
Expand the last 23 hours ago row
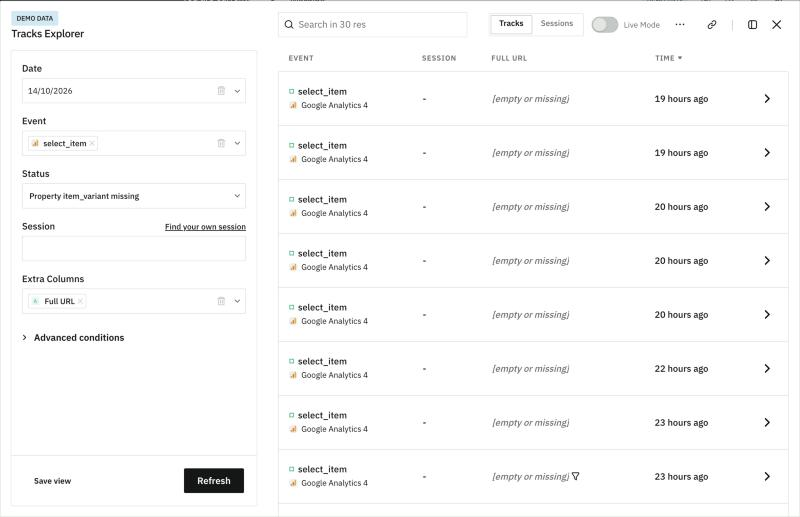[767, 476]
